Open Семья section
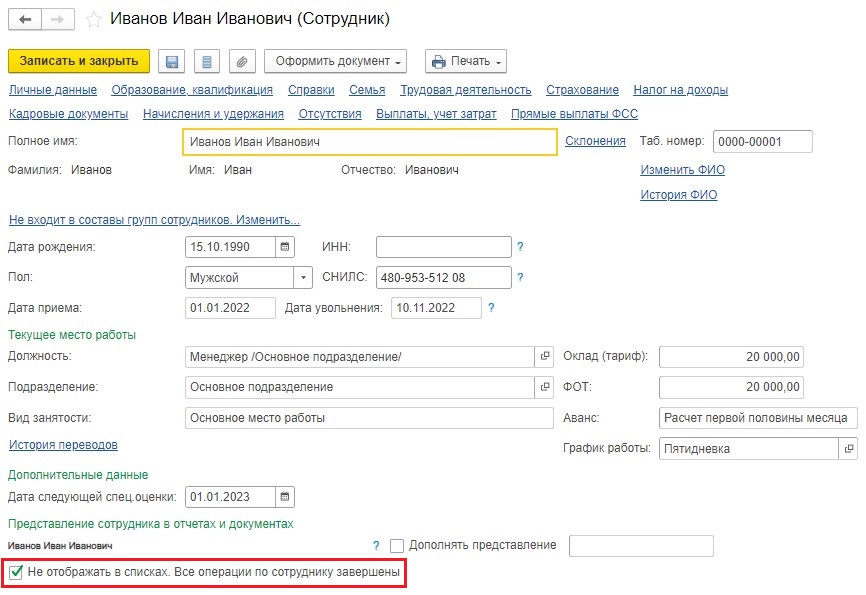The width and height of the screenshot is (866, 595). 367,90
